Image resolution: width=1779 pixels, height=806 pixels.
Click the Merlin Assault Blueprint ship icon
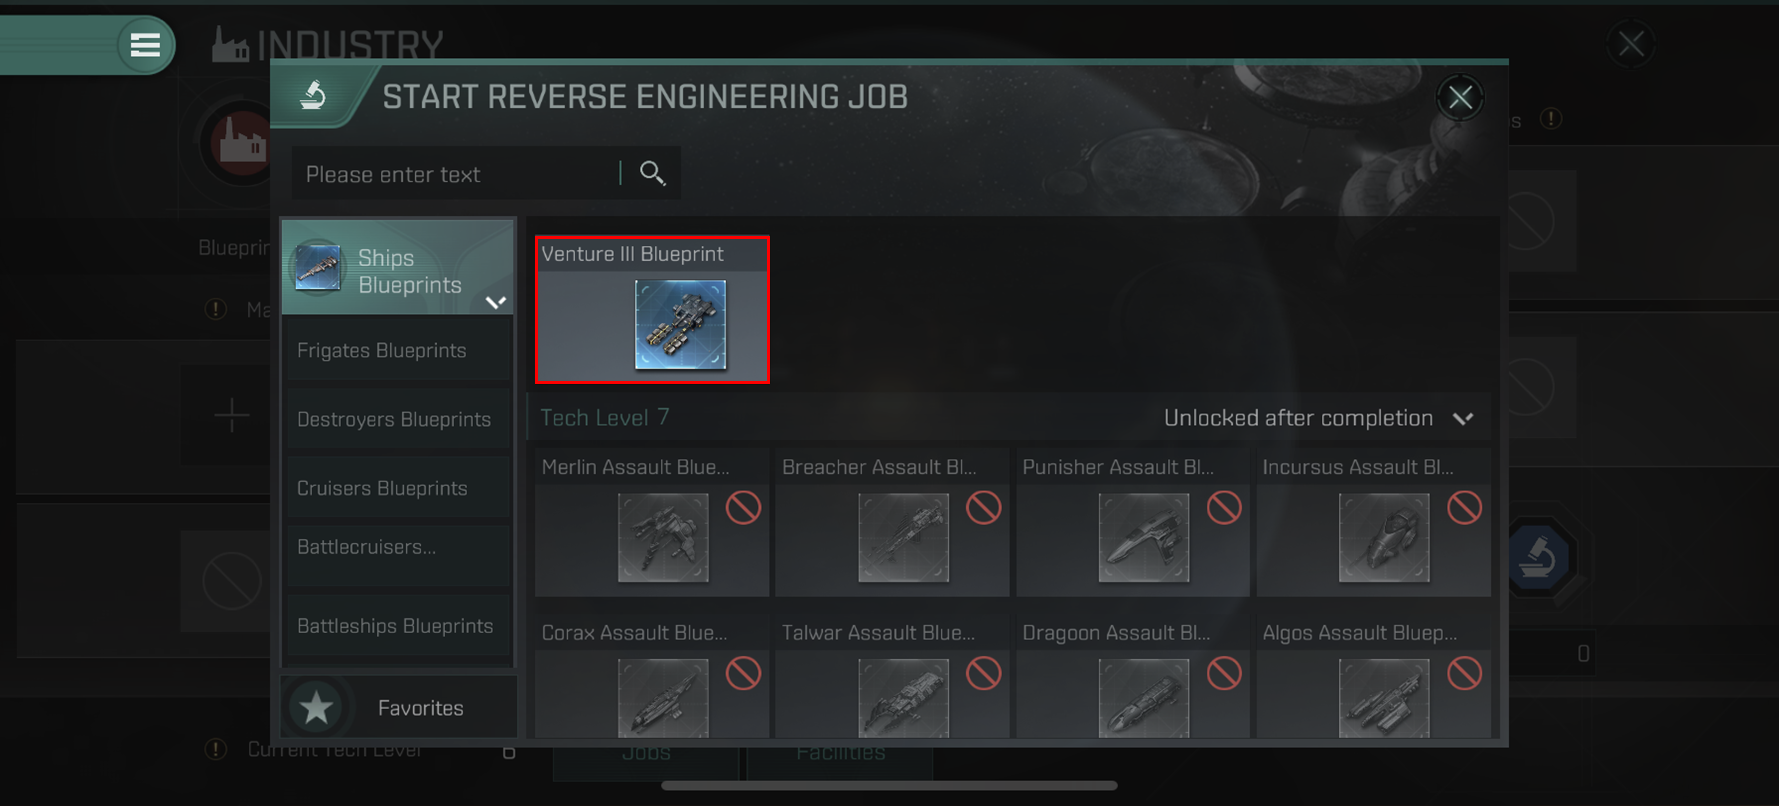(x=663, y=537)
